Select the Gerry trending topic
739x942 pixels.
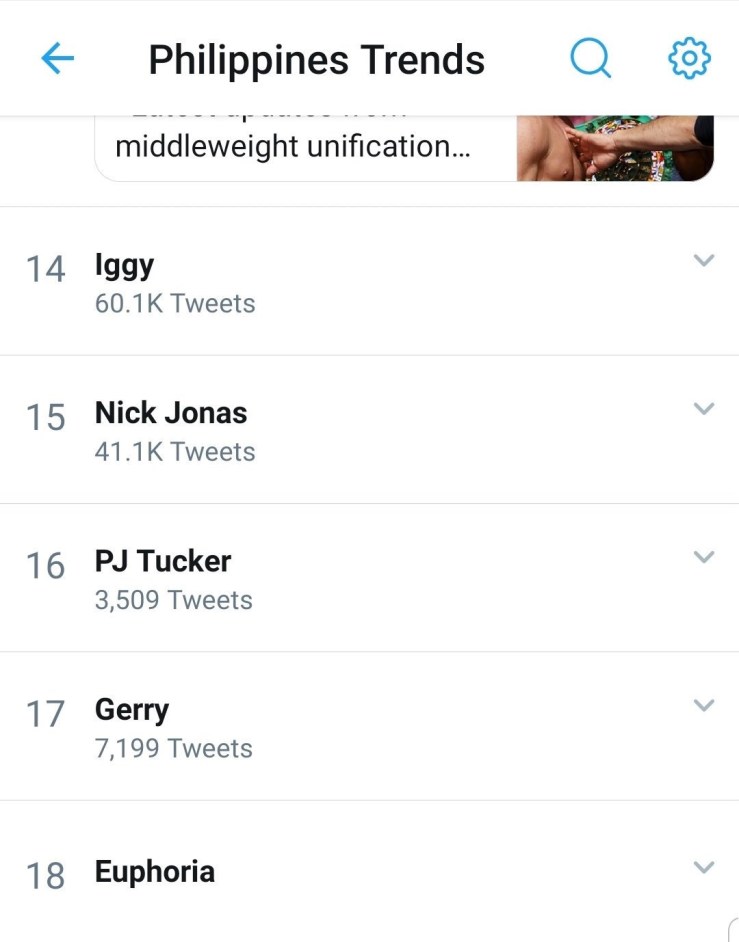(x=132, y=710)
